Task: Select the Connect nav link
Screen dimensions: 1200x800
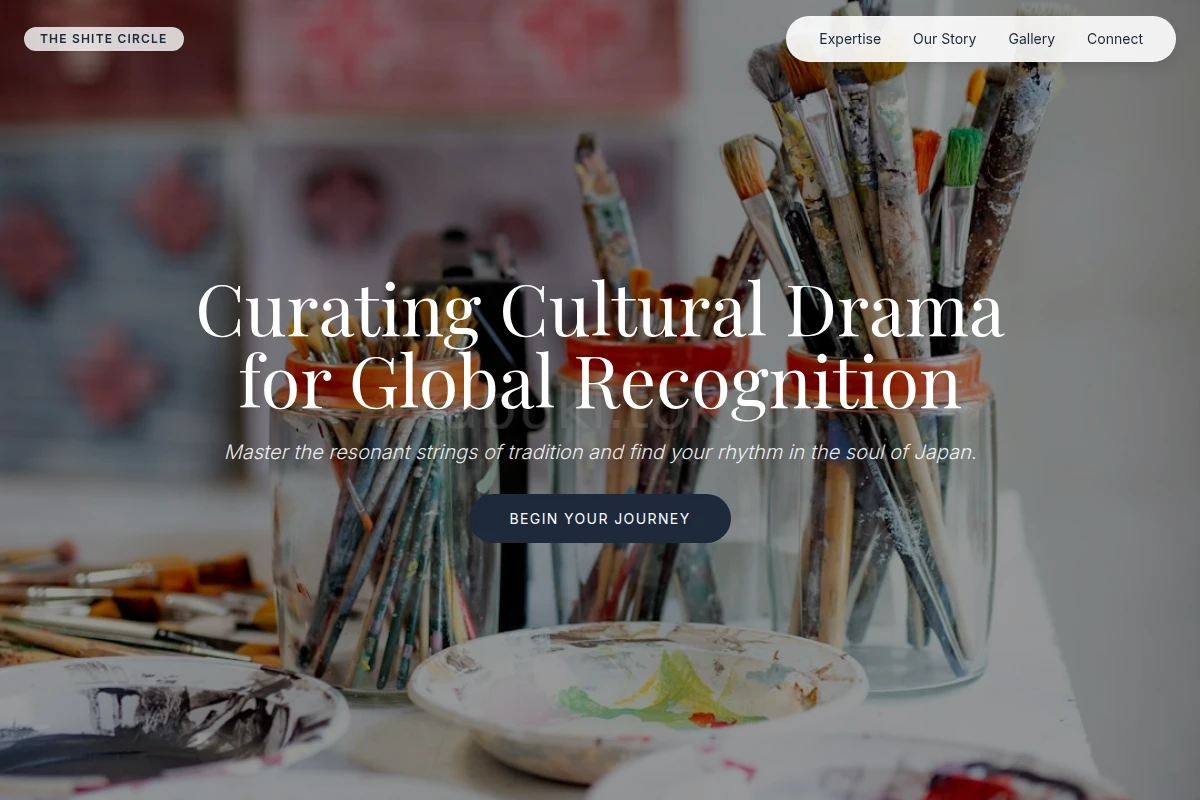Action: point(1115,39)
